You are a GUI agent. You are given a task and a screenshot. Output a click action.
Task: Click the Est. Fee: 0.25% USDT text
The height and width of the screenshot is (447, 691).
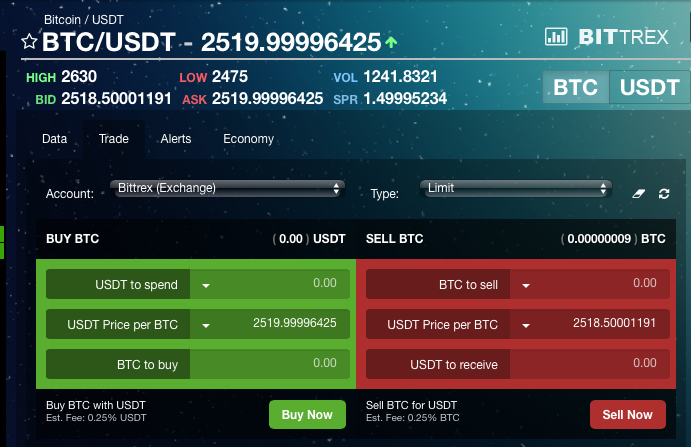[96, 418]
